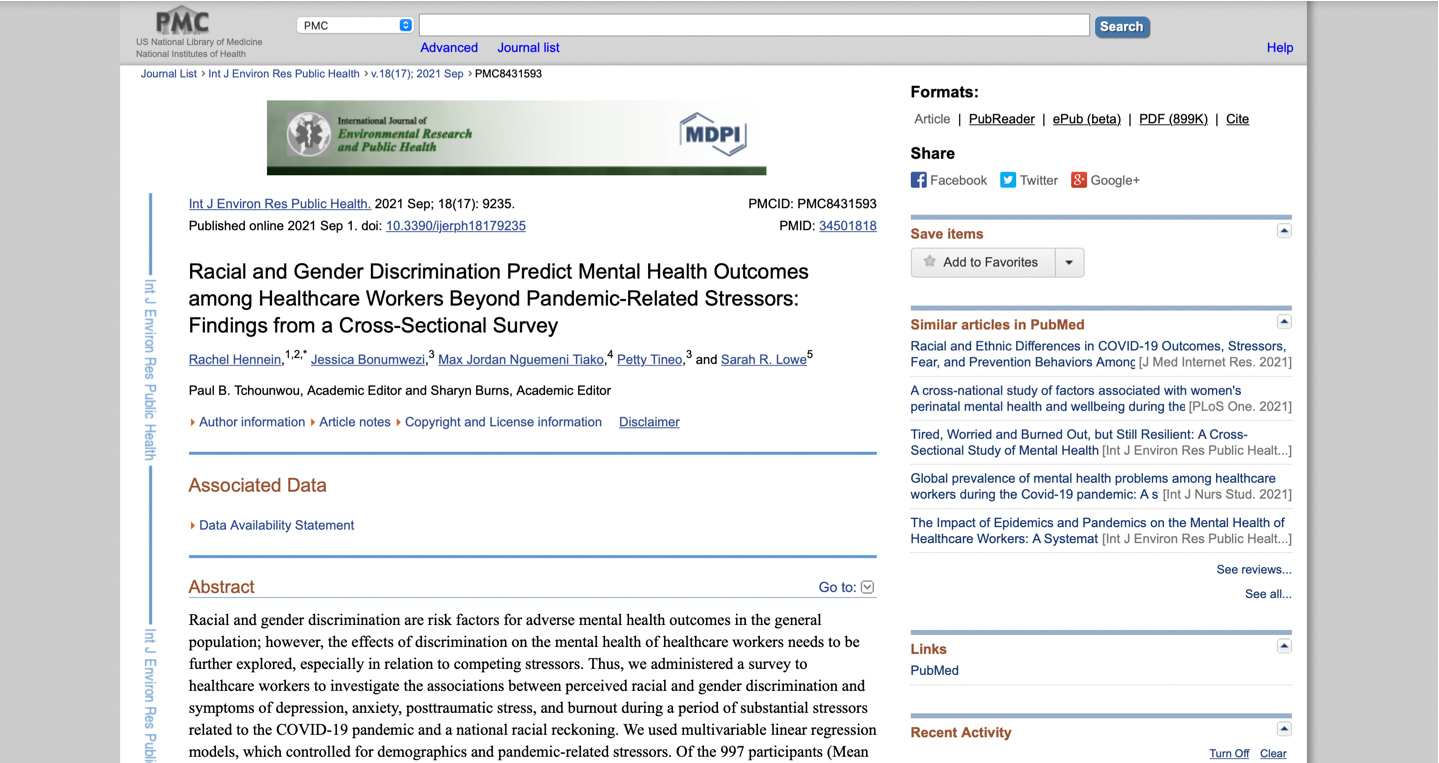
Task: Open the Disclaimer link
Action: [649, 422]
